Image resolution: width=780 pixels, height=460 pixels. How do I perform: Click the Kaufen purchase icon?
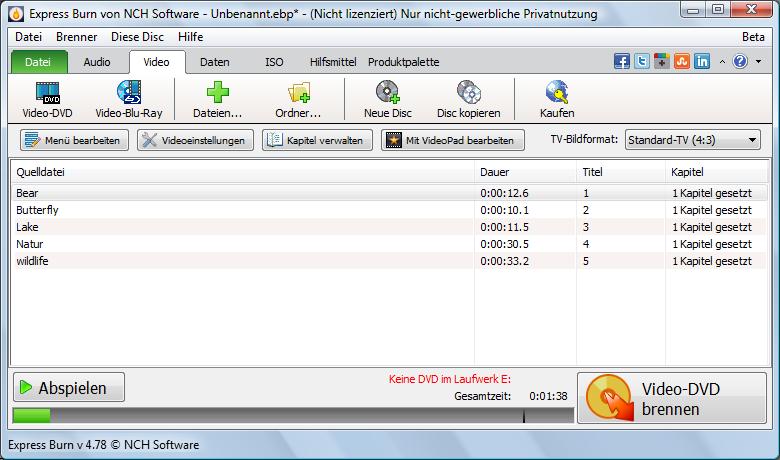click(x=557, y=99)
